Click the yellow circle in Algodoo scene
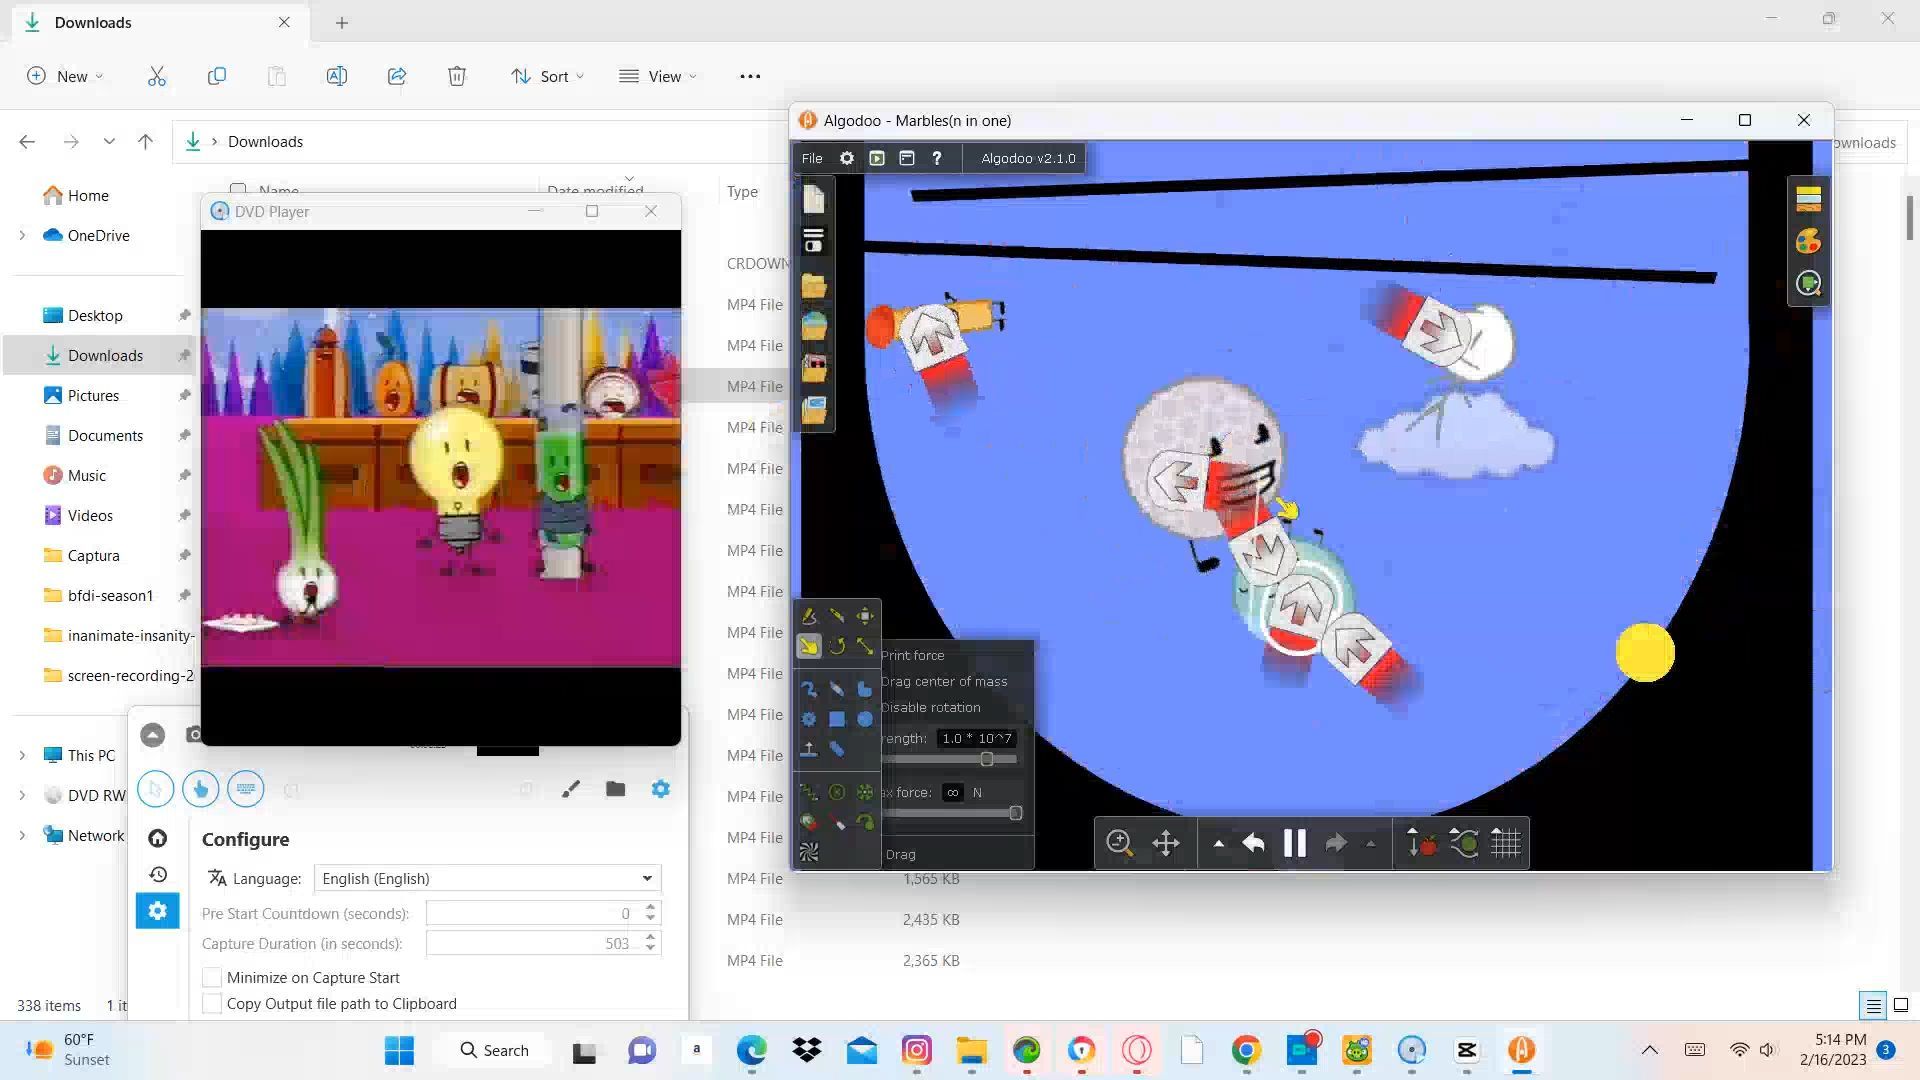This screenshot has height=1080, width=1920. coord(1645,652)
